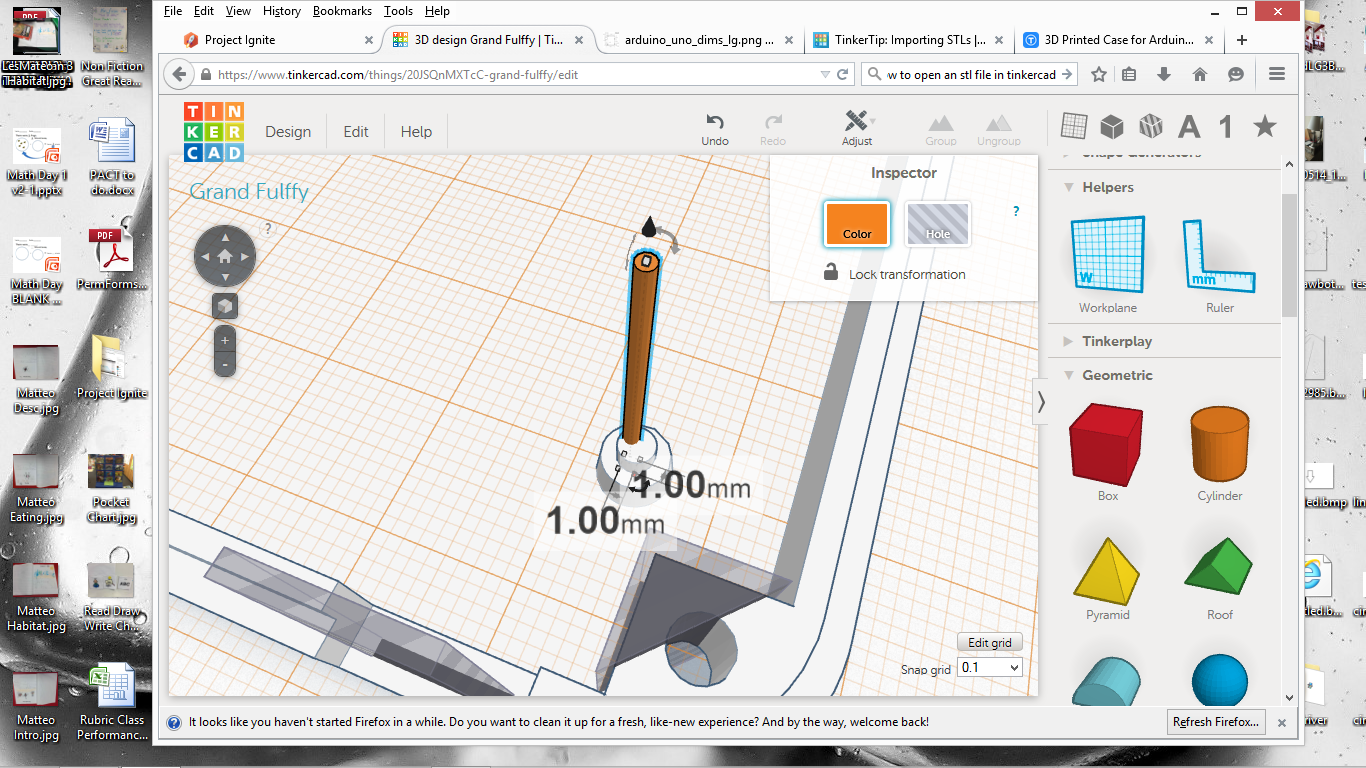Select the solid cube view icon

pos(1111,126)
